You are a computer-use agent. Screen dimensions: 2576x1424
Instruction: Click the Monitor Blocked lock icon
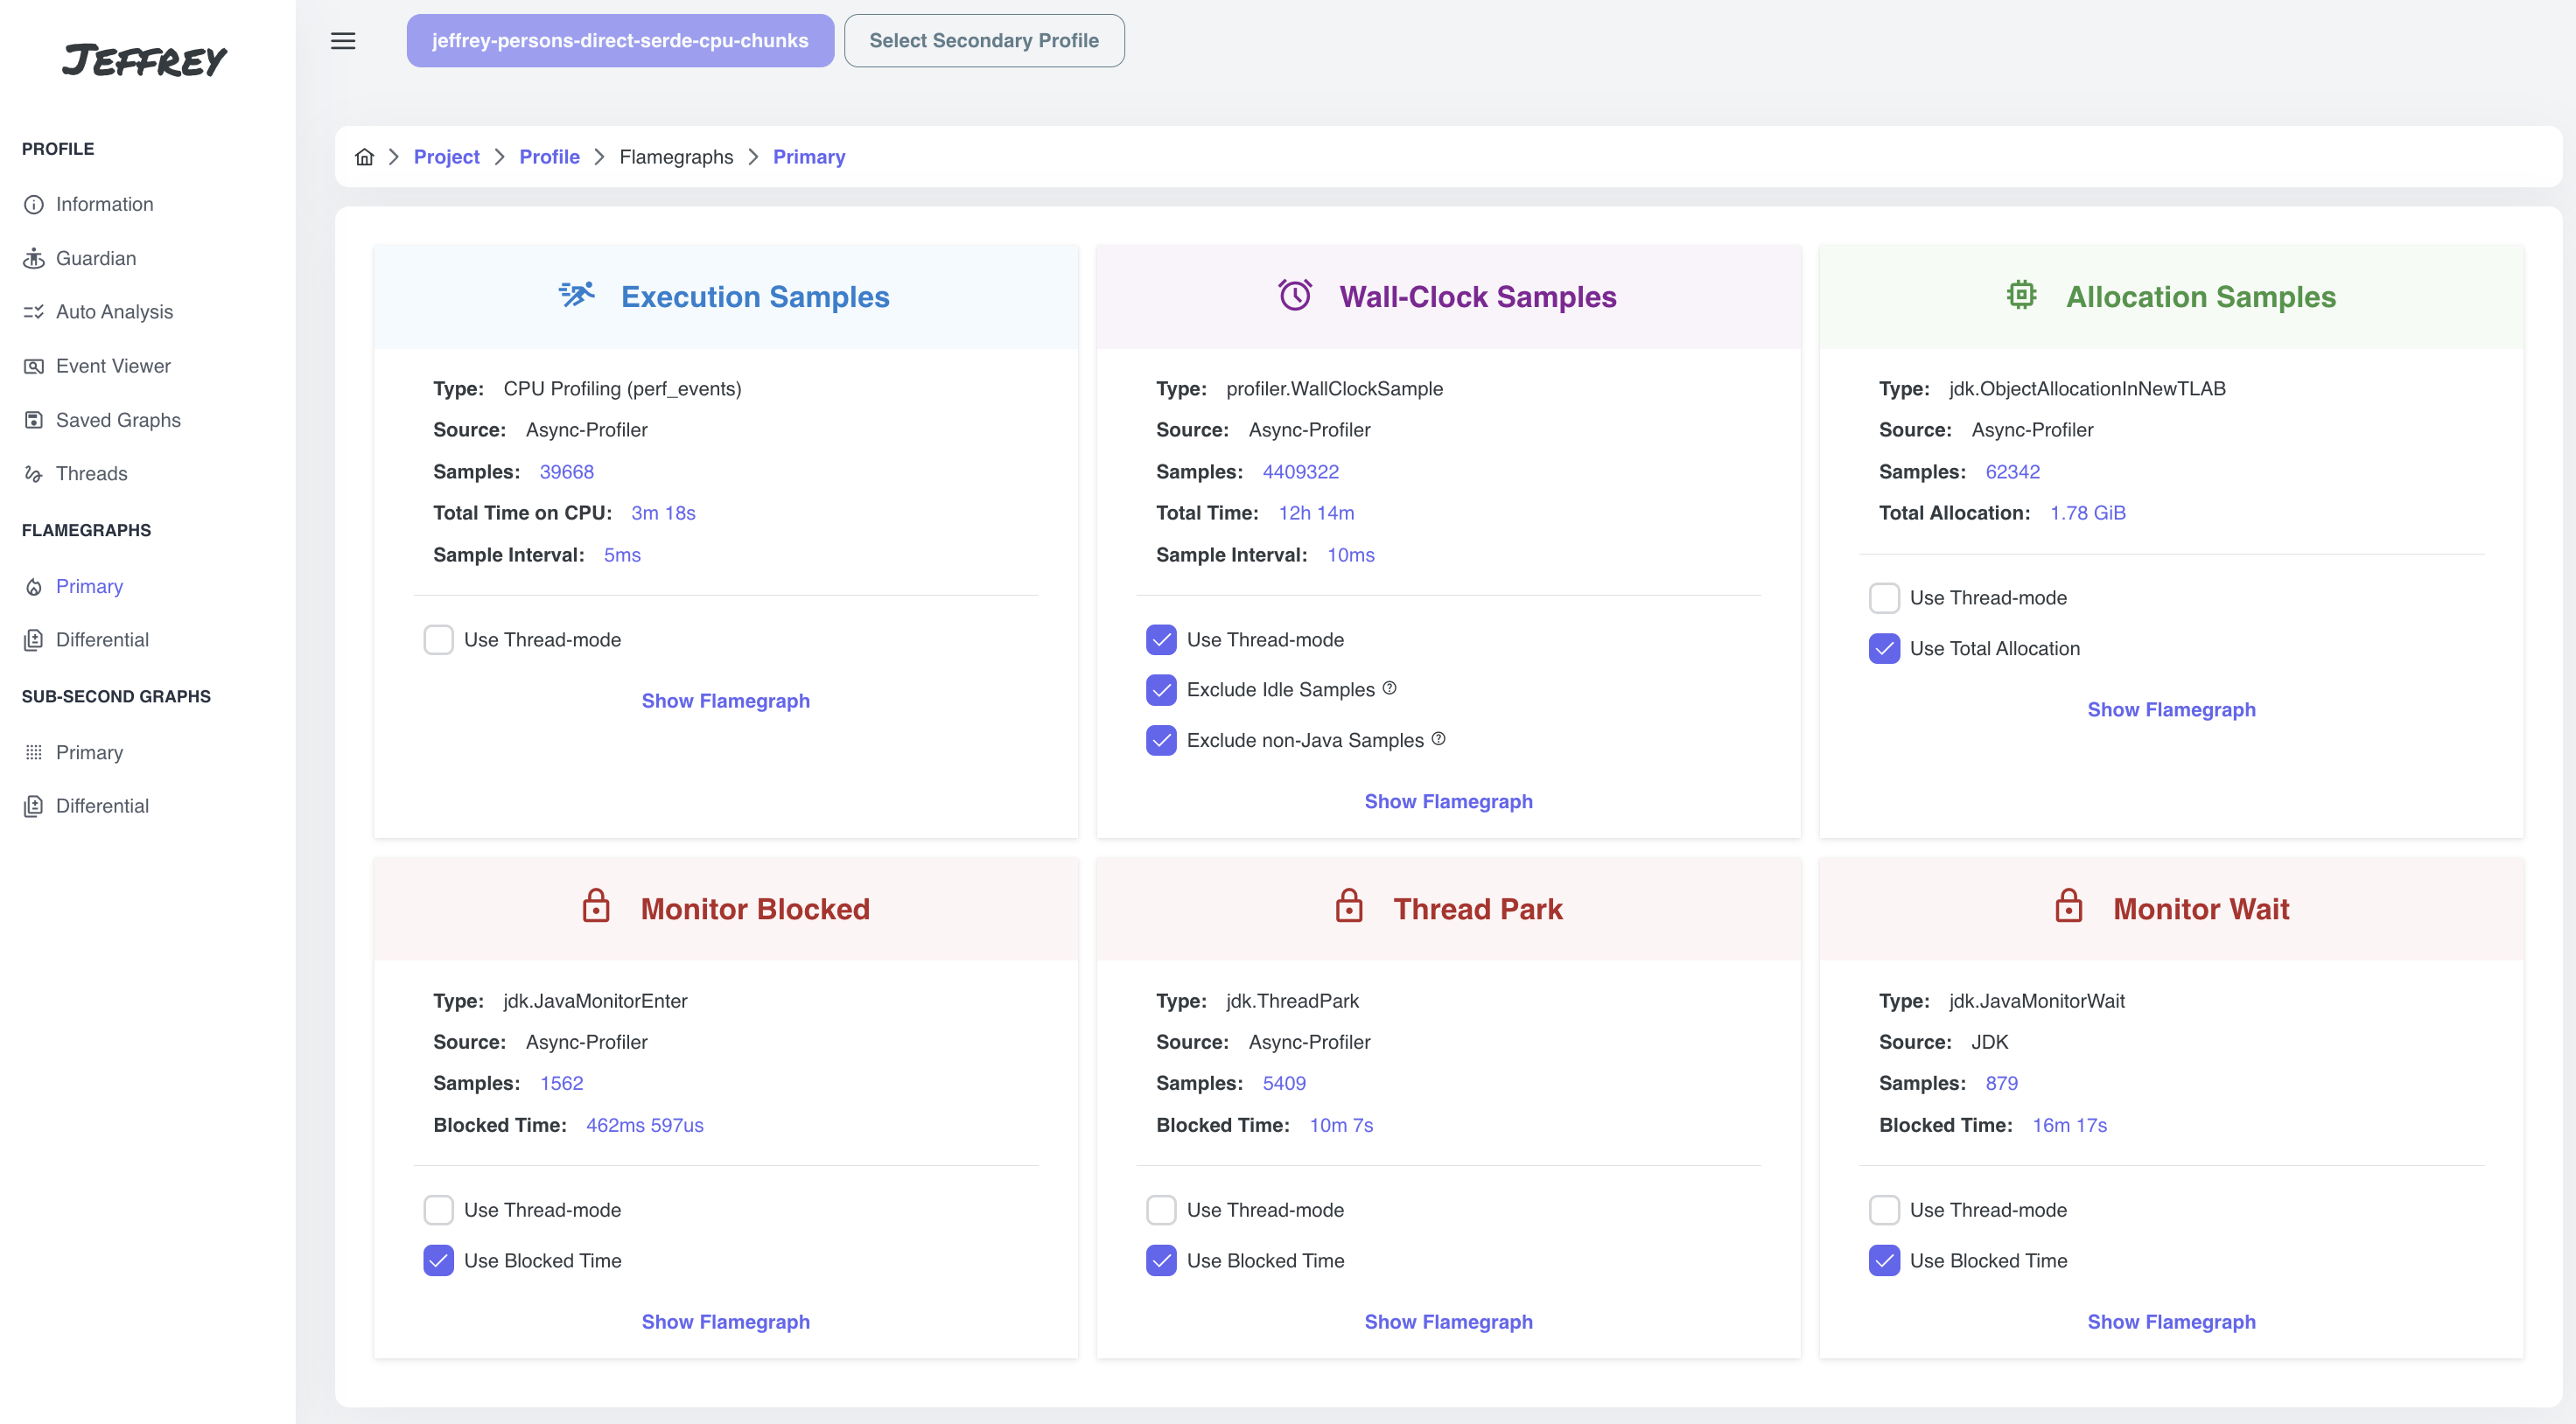coord(596,906)
